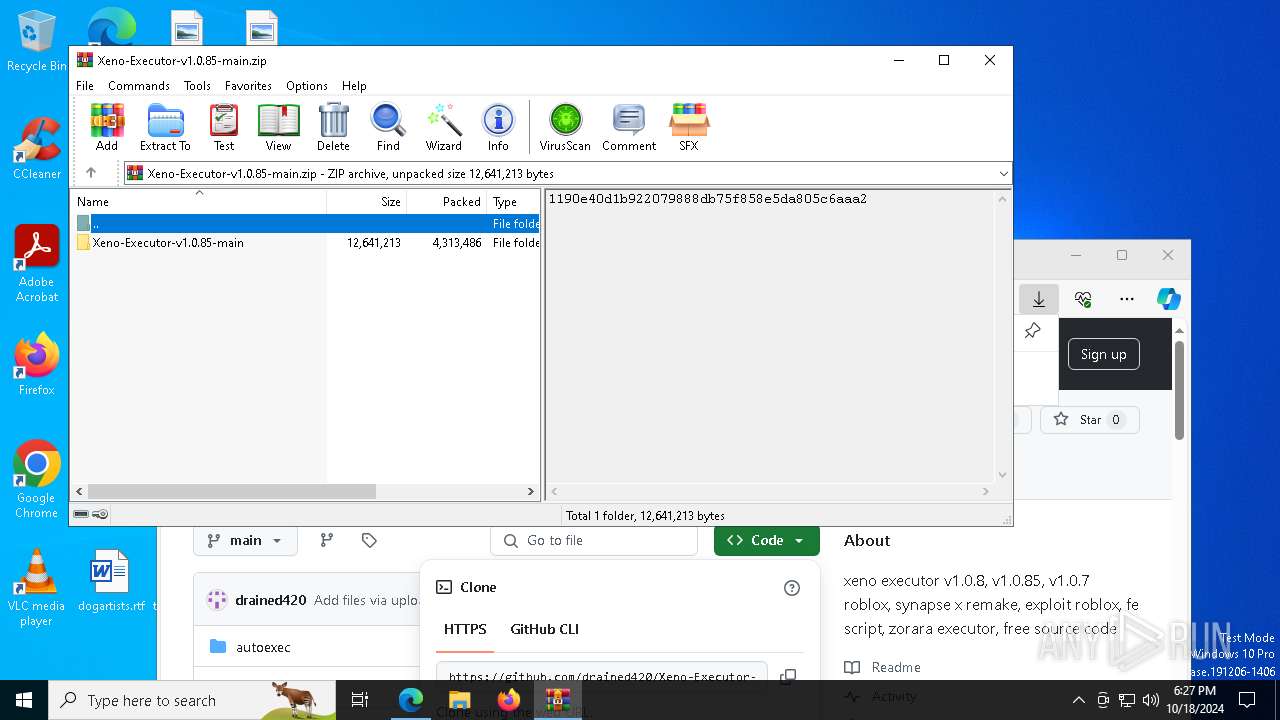Open File Explorer from taskbar
This screenshot has width=1280, height=720.
[459, 700]
